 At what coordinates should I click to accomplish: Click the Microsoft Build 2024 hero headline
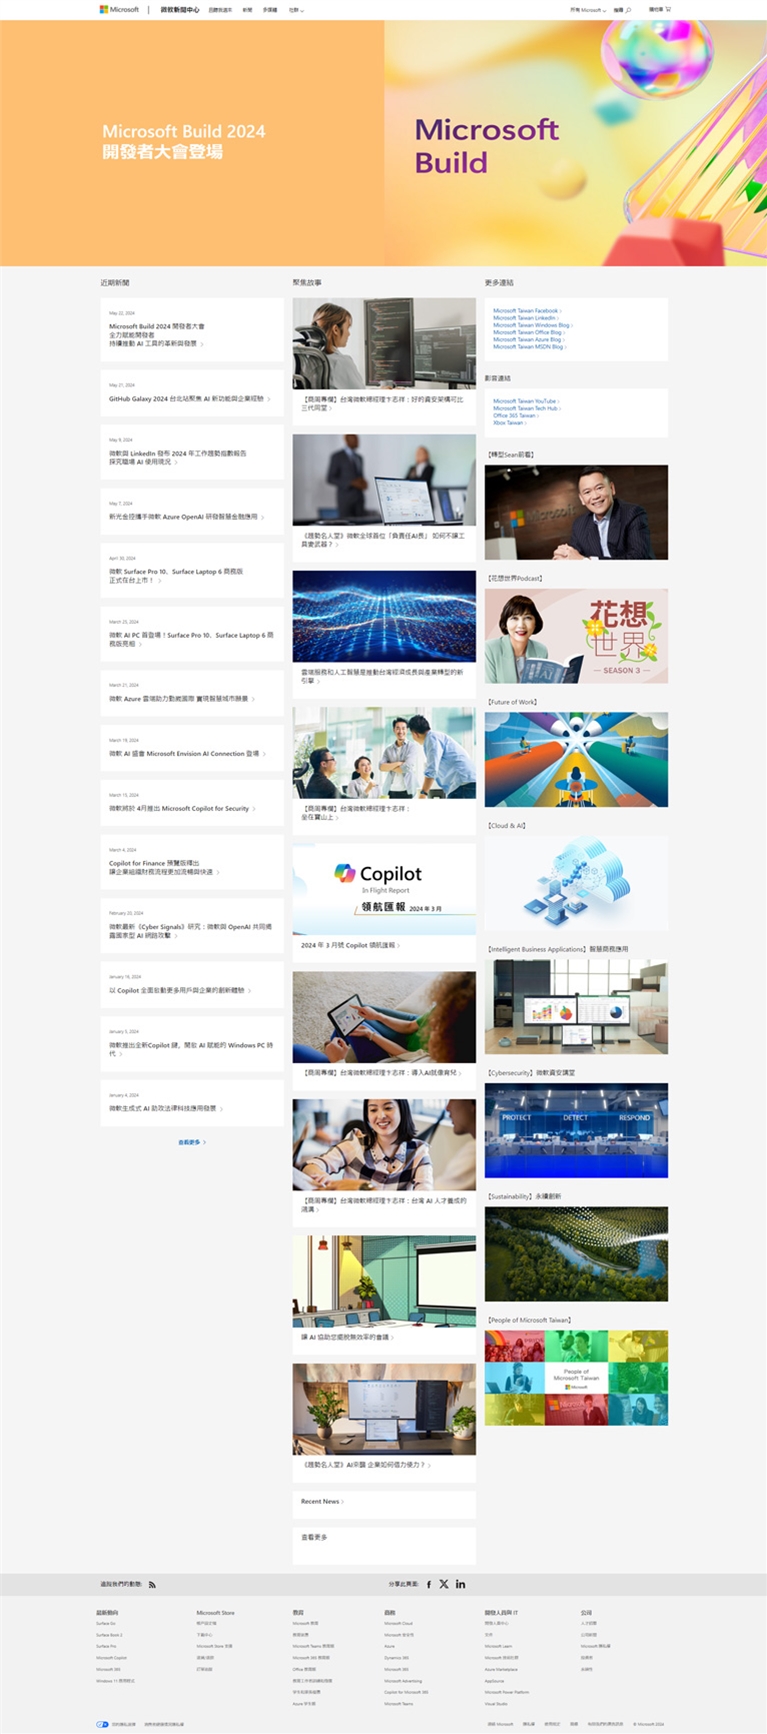pyautogui.click(x=184, y=141)
